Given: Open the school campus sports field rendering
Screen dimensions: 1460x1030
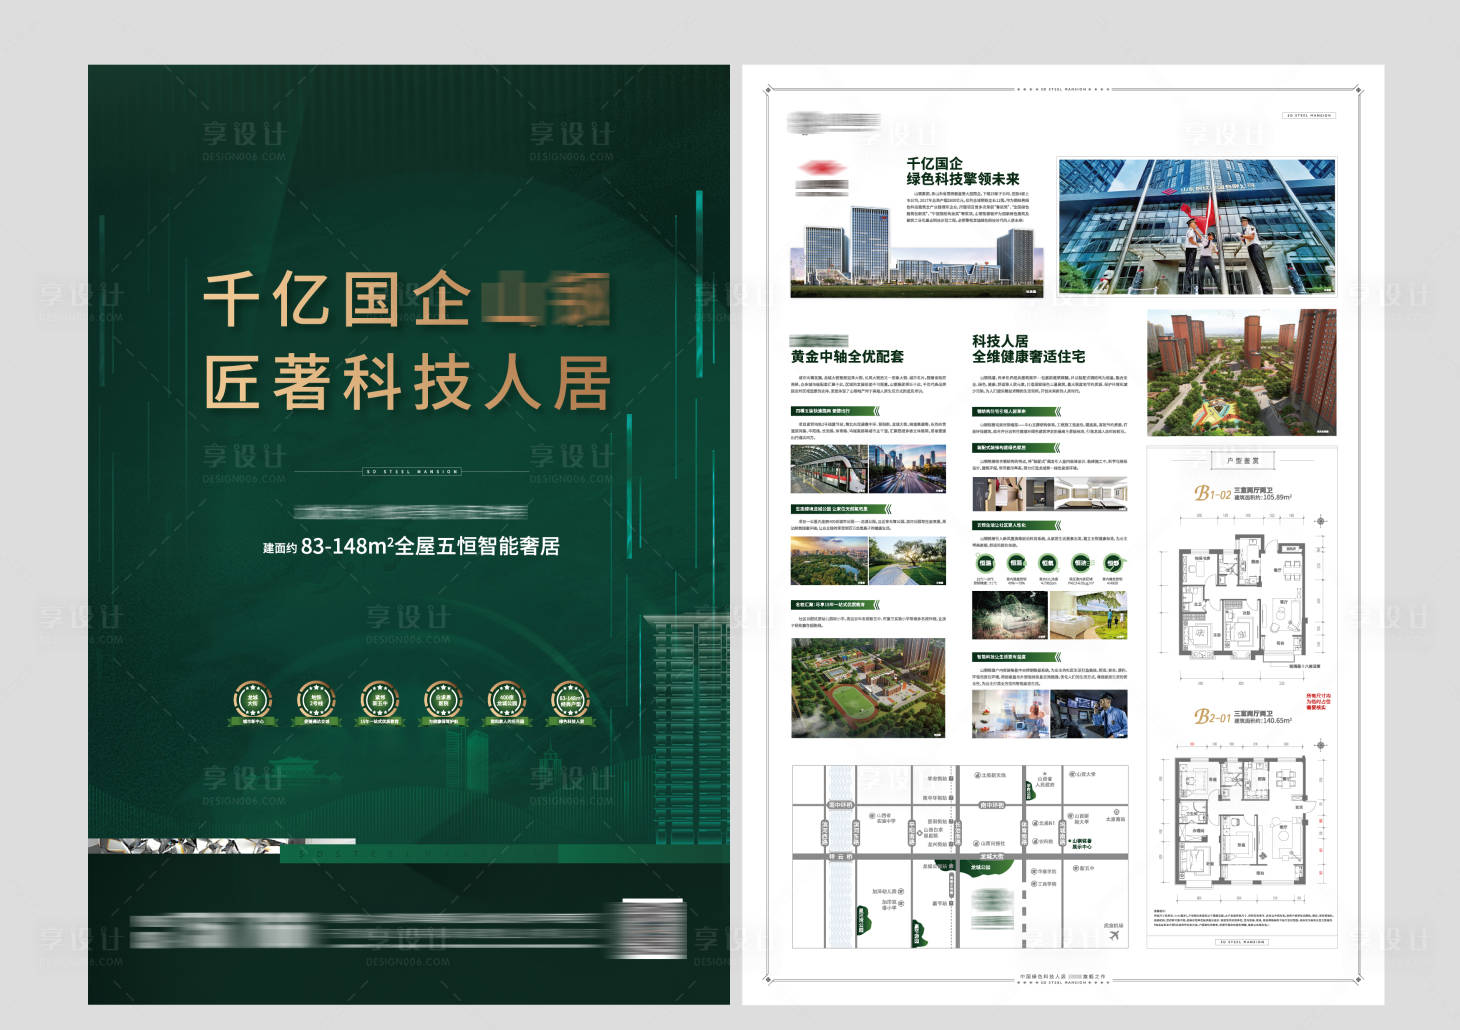Looking at the screenshot, I should (868, 688).
